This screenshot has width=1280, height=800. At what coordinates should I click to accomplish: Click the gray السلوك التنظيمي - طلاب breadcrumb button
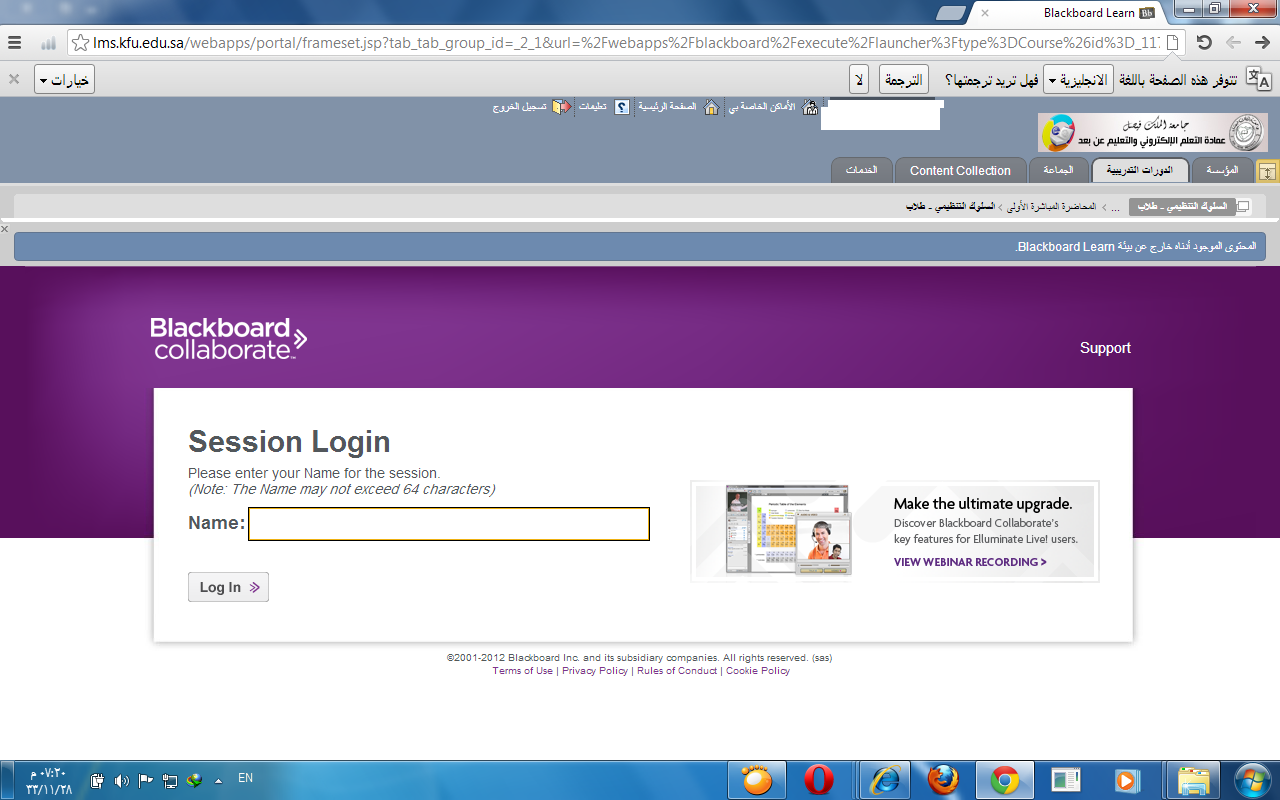coord(1182,206)
